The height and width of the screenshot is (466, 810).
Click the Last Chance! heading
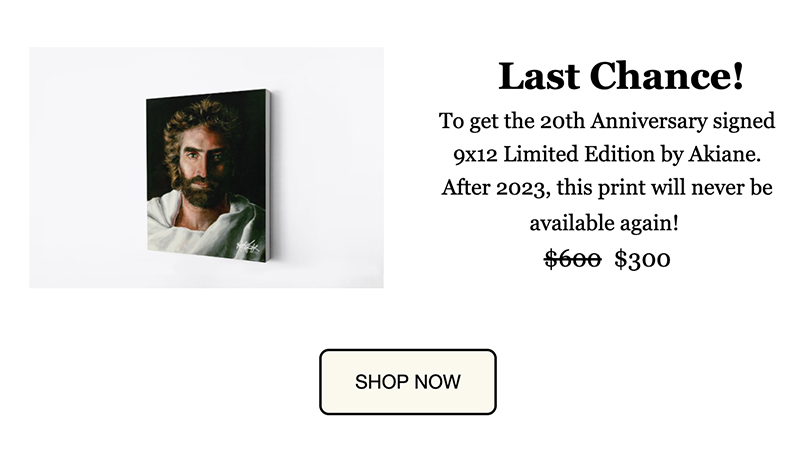coord(620,76)
